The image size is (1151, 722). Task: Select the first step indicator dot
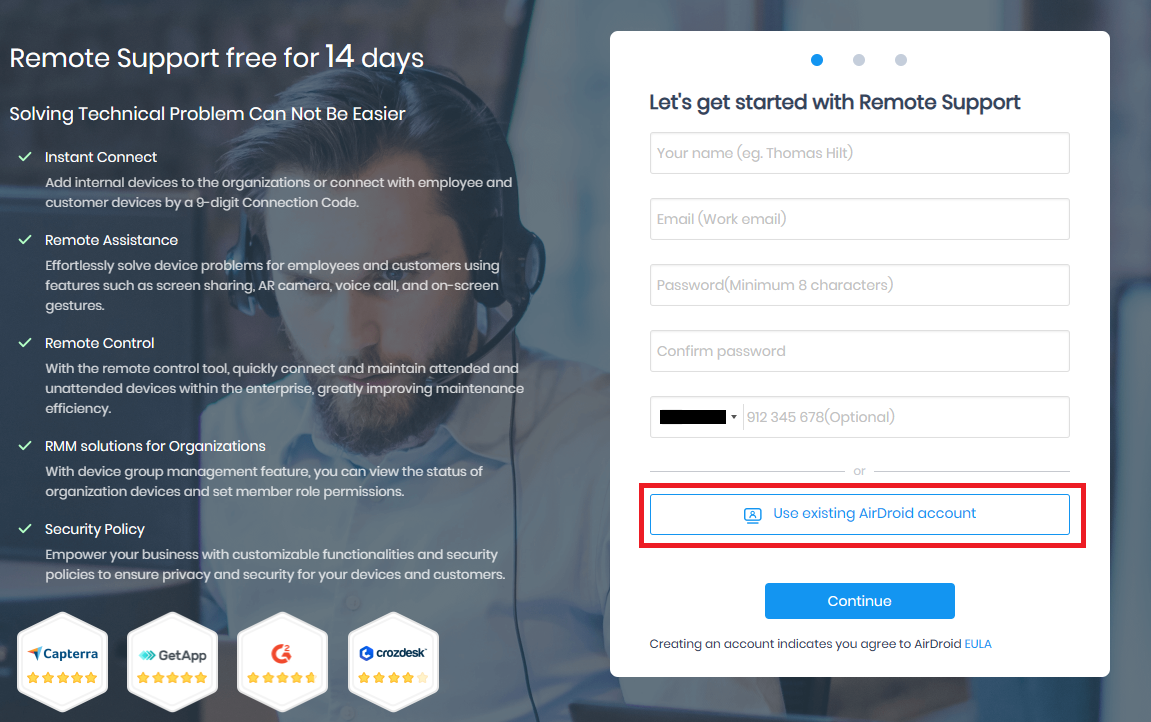click(817, 60)
